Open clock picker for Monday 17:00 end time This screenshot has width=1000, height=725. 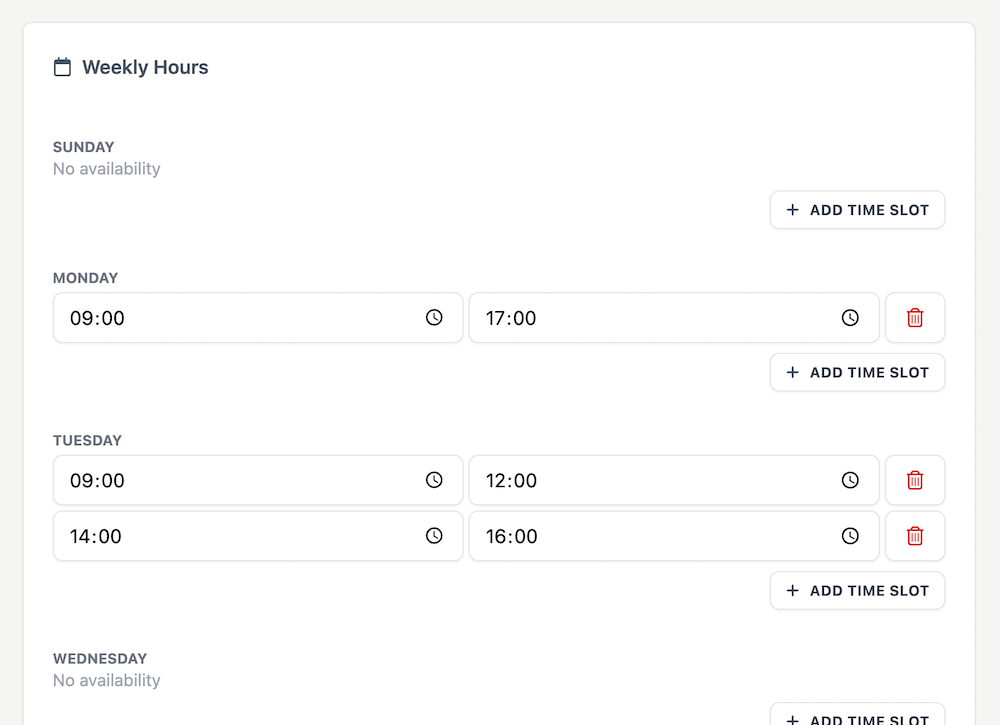coord(850,318)
